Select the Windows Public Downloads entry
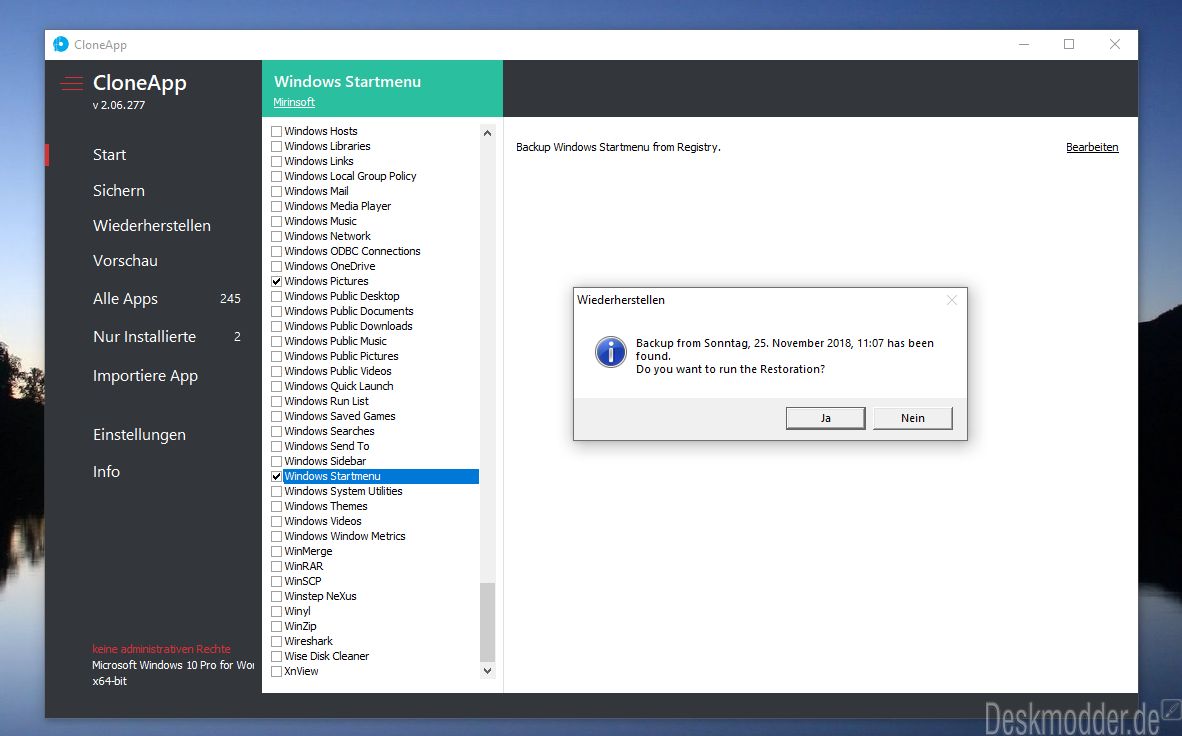 click(348, 327)
